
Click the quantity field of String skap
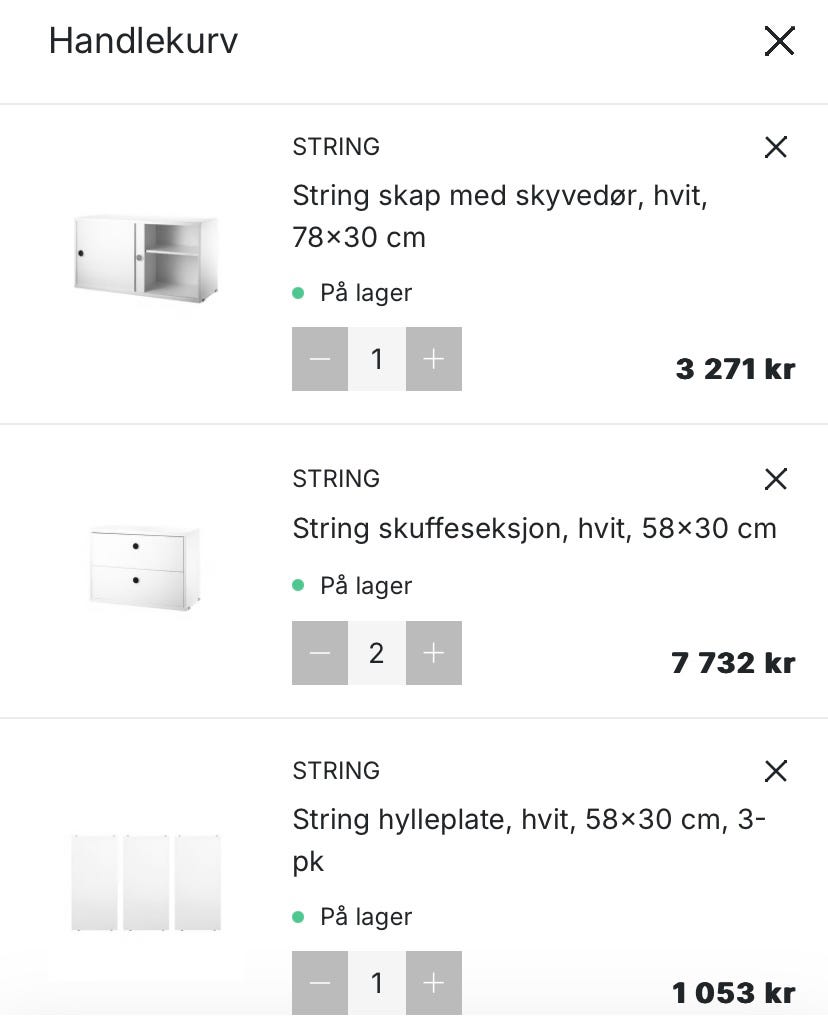pyautogui.click(x=377, y=359)
